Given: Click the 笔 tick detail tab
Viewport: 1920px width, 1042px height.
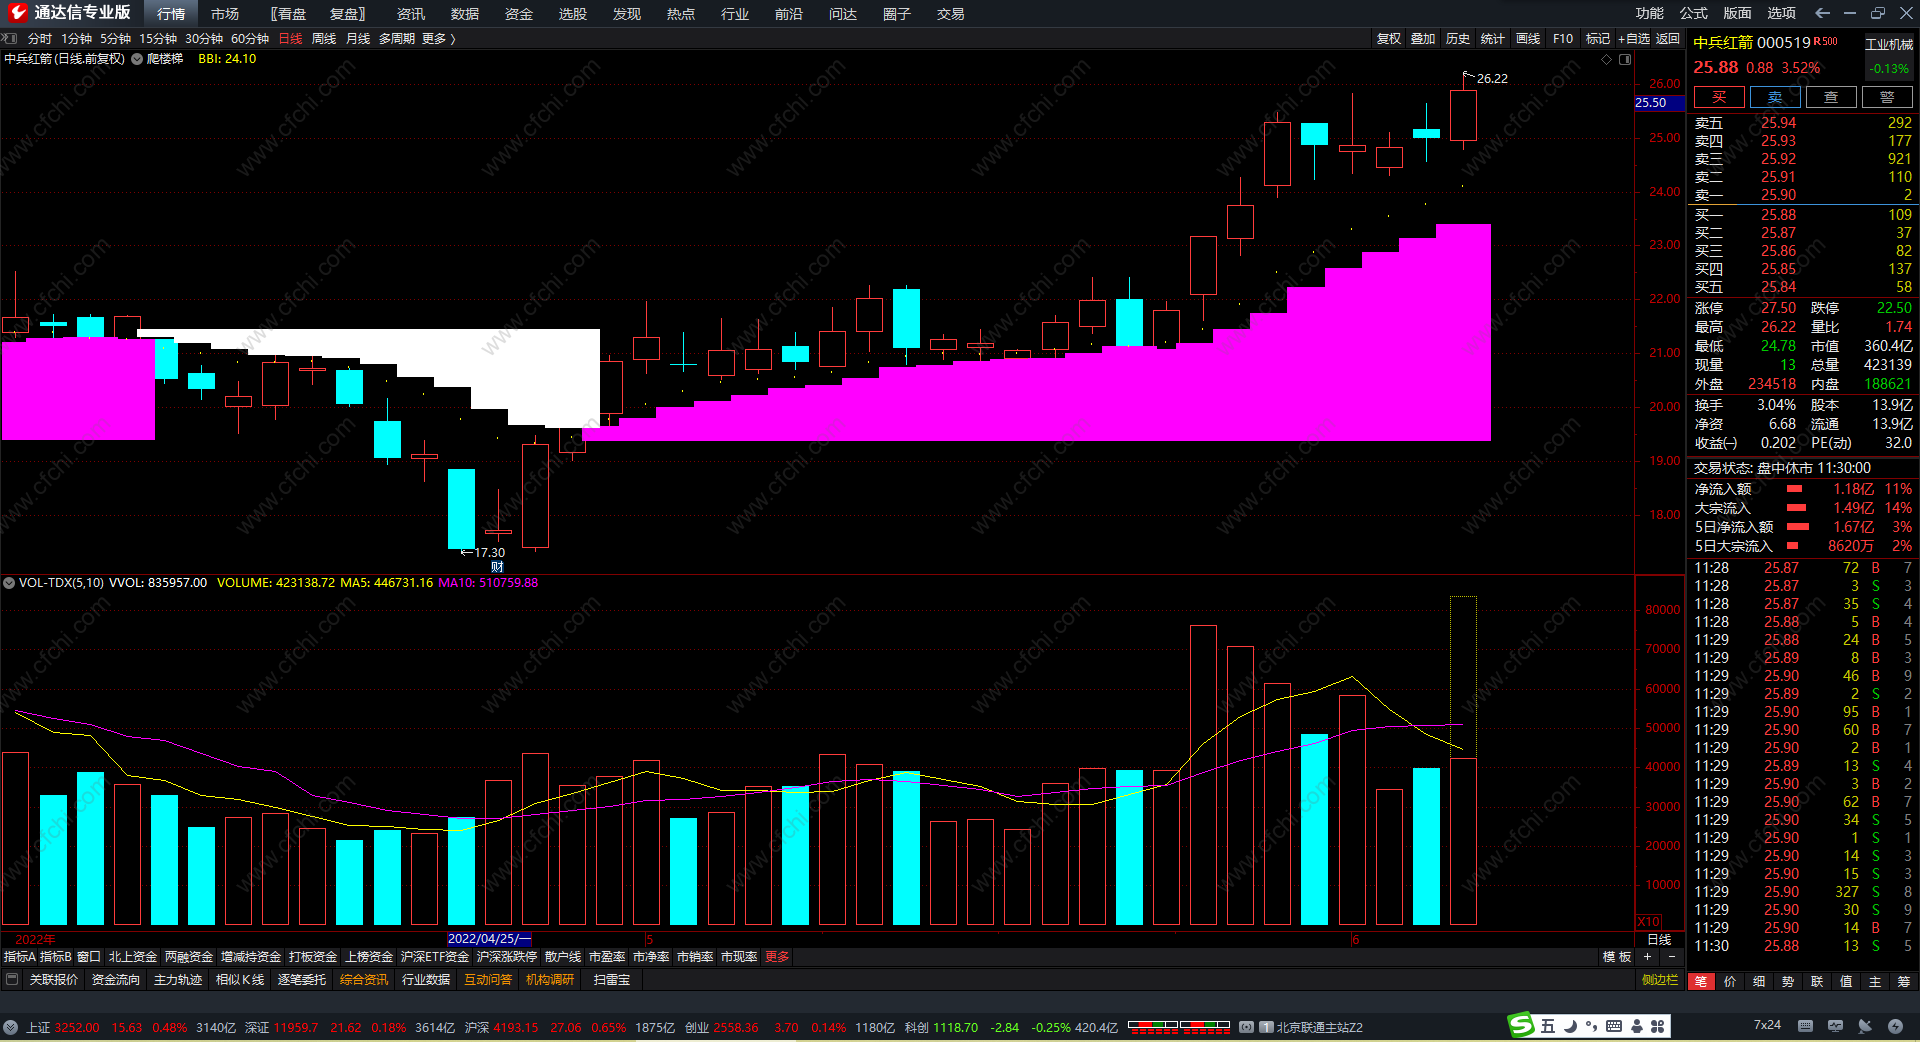Looking at the screenshot, I should point(1701,982).
